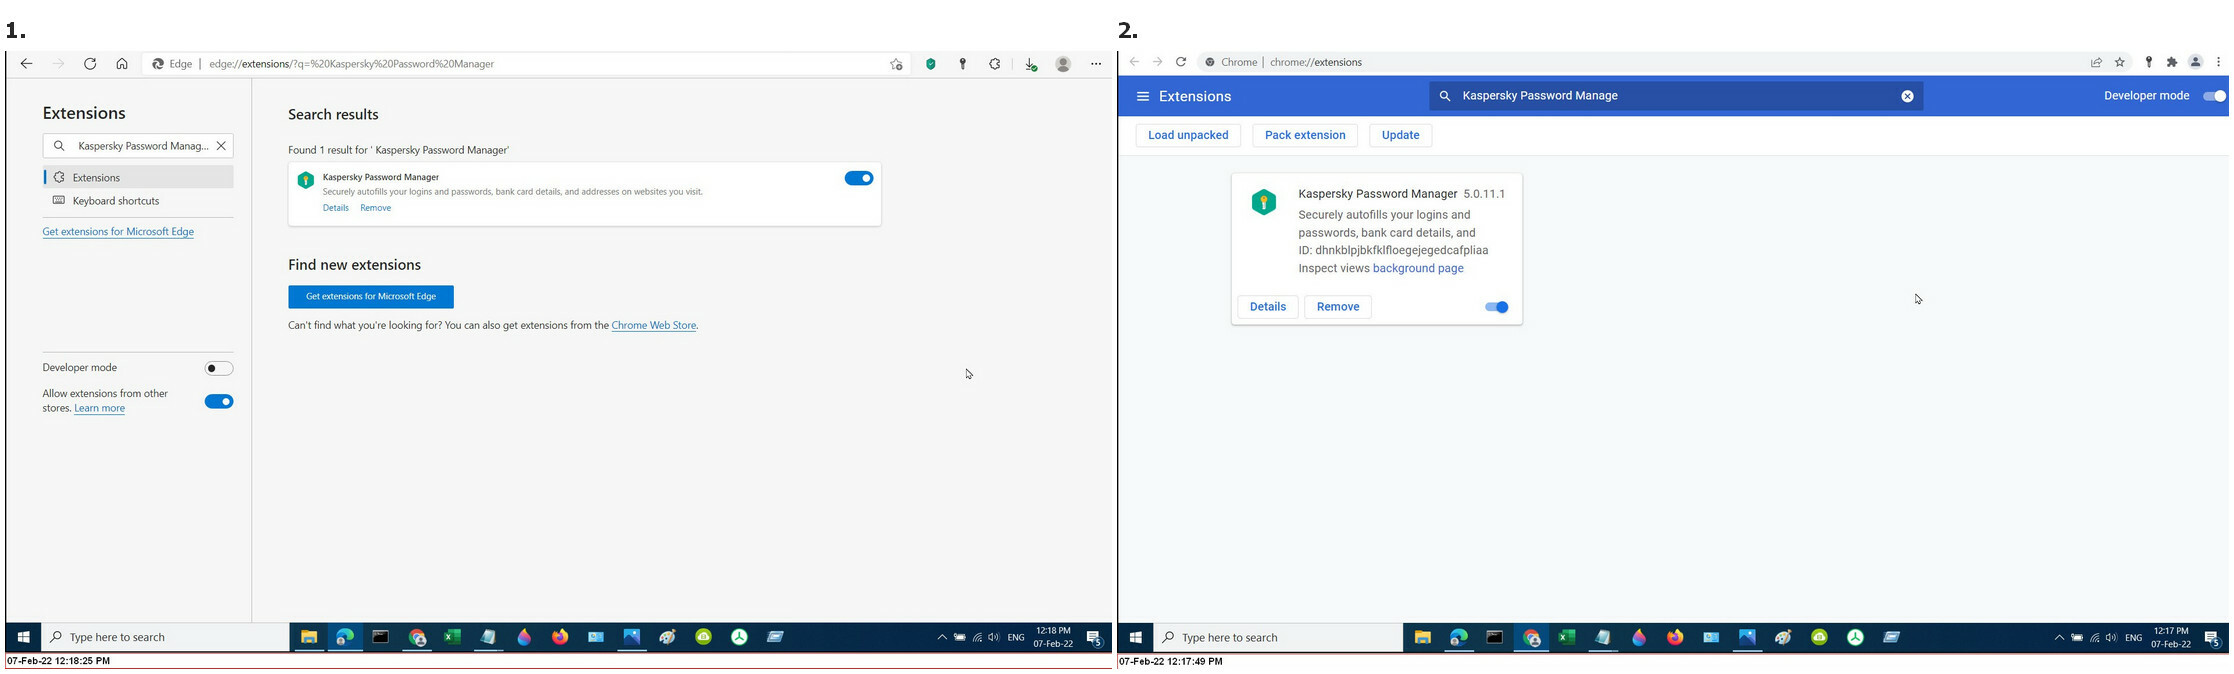The height and width of the screenshot is (674, 2234).
Task: Open the green Kaspersky shield extension in Edge
Action: click(x=931, y=64)
